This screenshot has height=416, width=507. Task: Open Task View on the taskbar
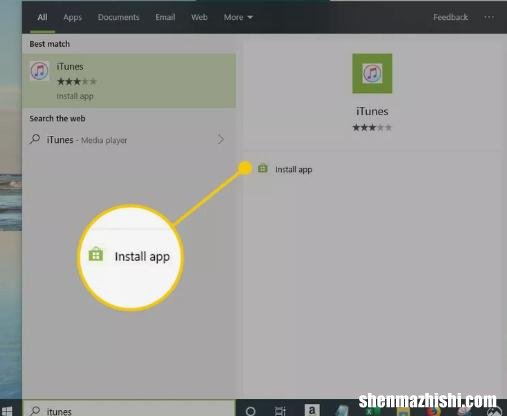[280, 411]
